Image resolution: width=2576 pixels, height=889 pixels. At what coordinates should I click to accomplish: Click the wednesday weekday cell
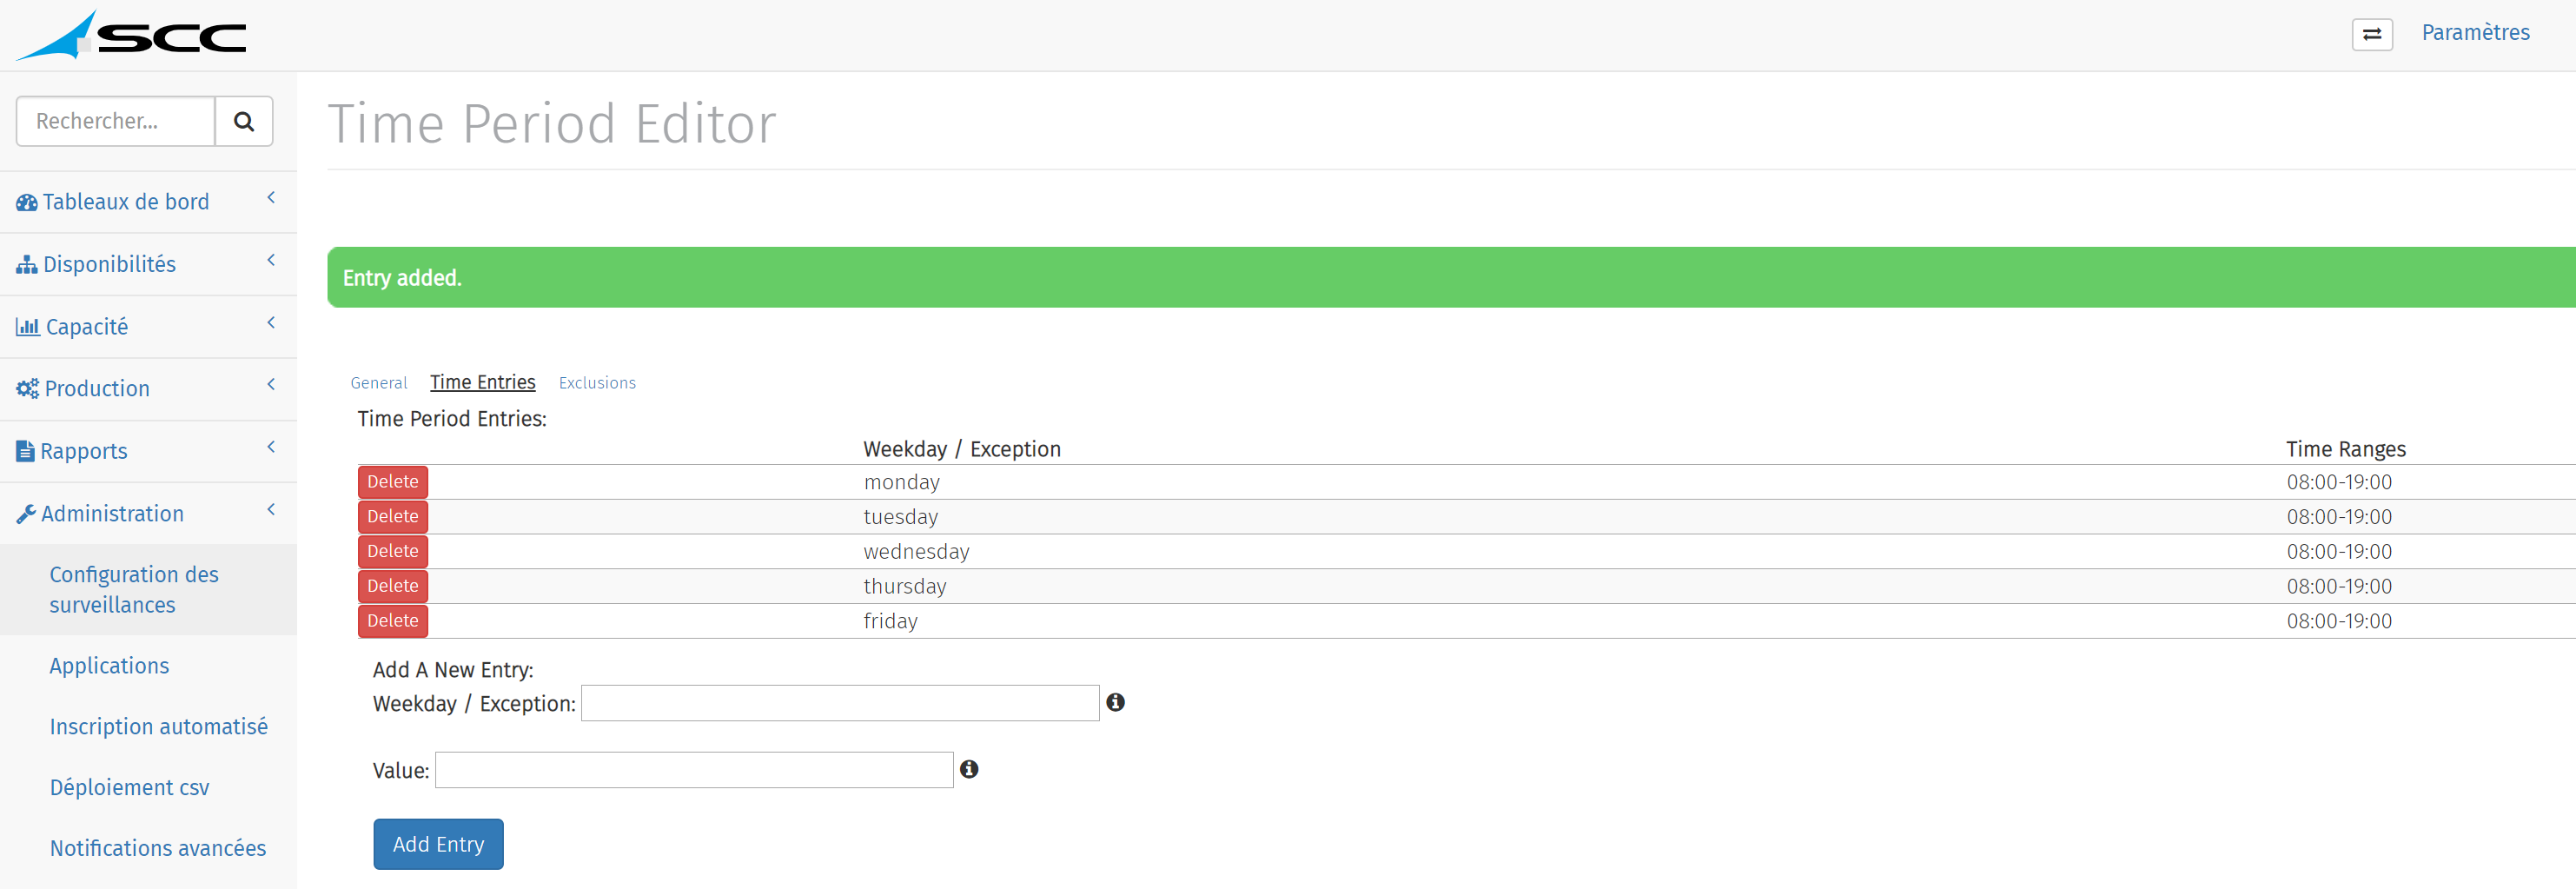pyautogui.click(x=916, y=552)
